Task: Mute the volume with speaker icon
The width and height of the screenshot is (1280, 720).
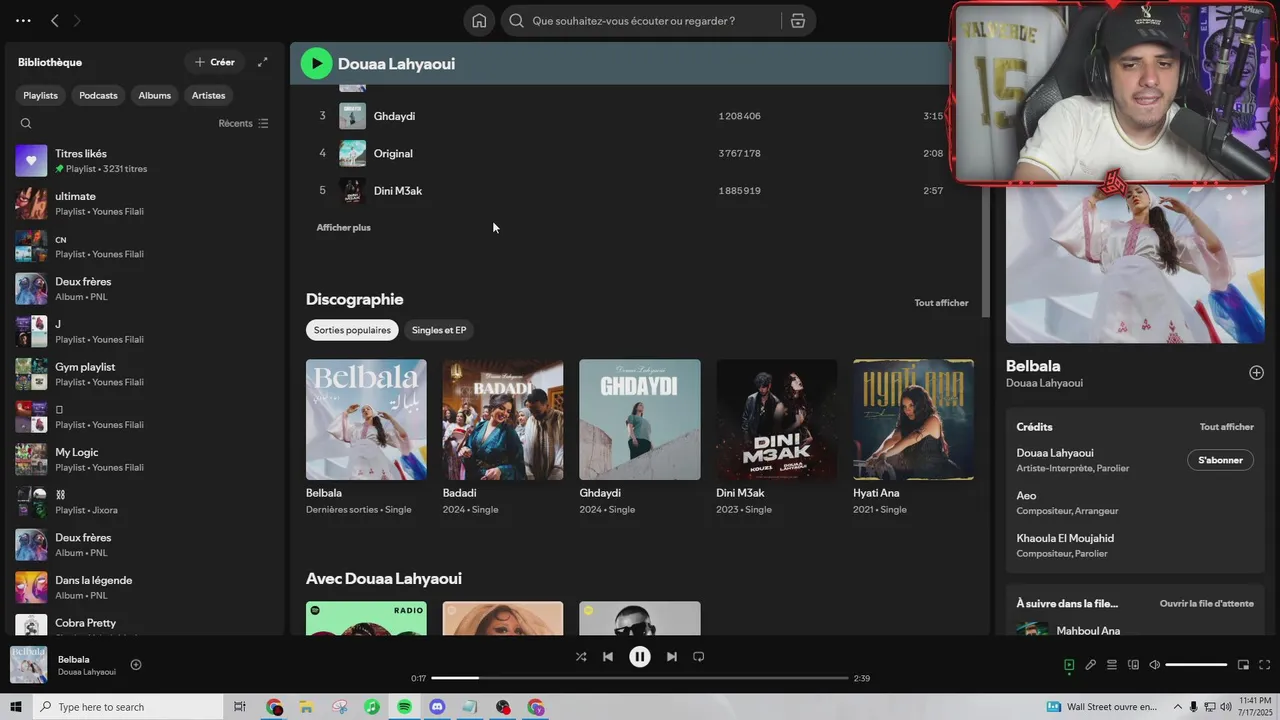Action: pyautogui.click(x=1155, y=665)
